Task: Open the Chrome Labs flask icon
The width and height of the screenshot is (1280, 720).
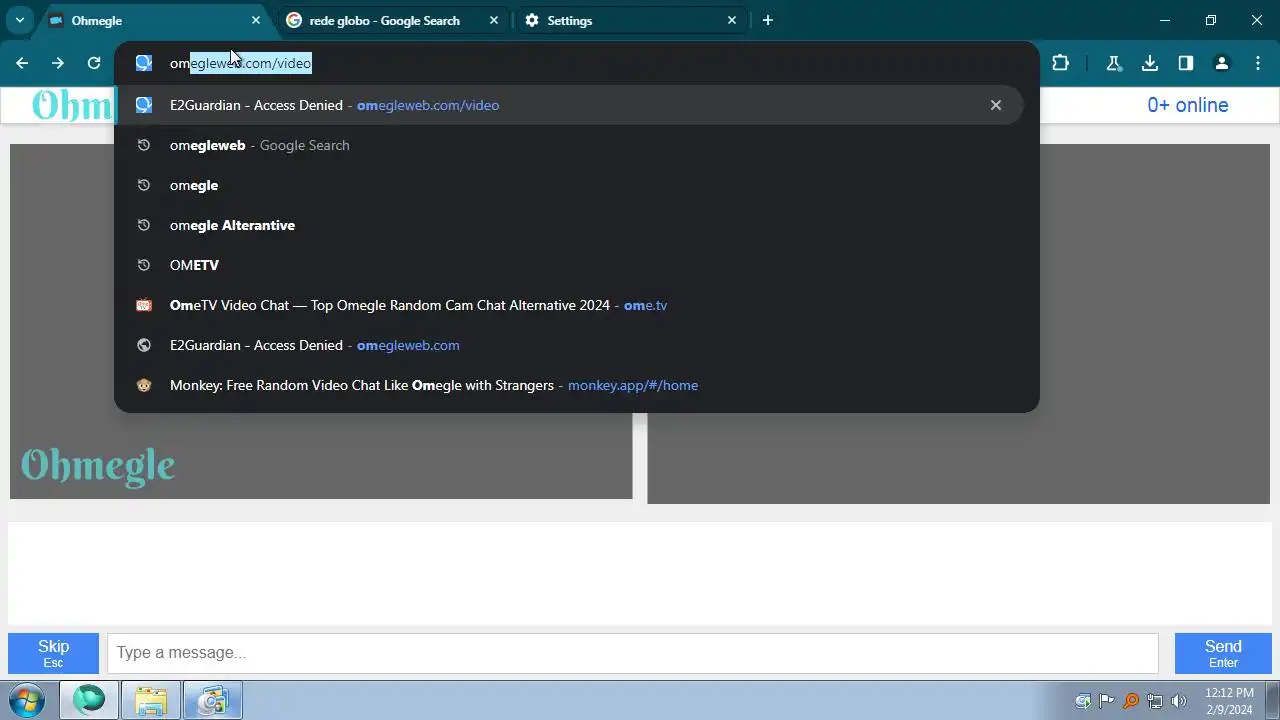Action: [x=1113, y=63]
